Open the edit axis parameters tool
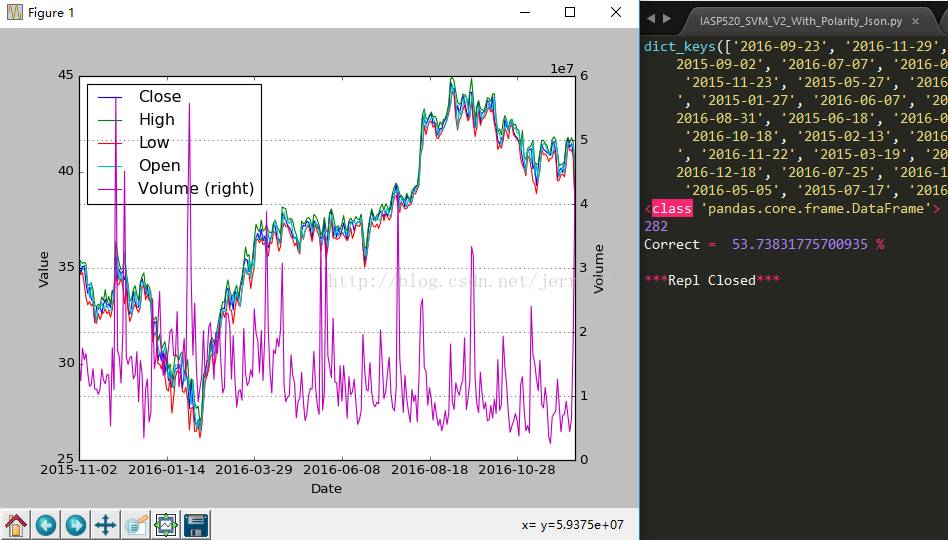The width and height of the screenshot is (948, 540). (x=136, y=524)
